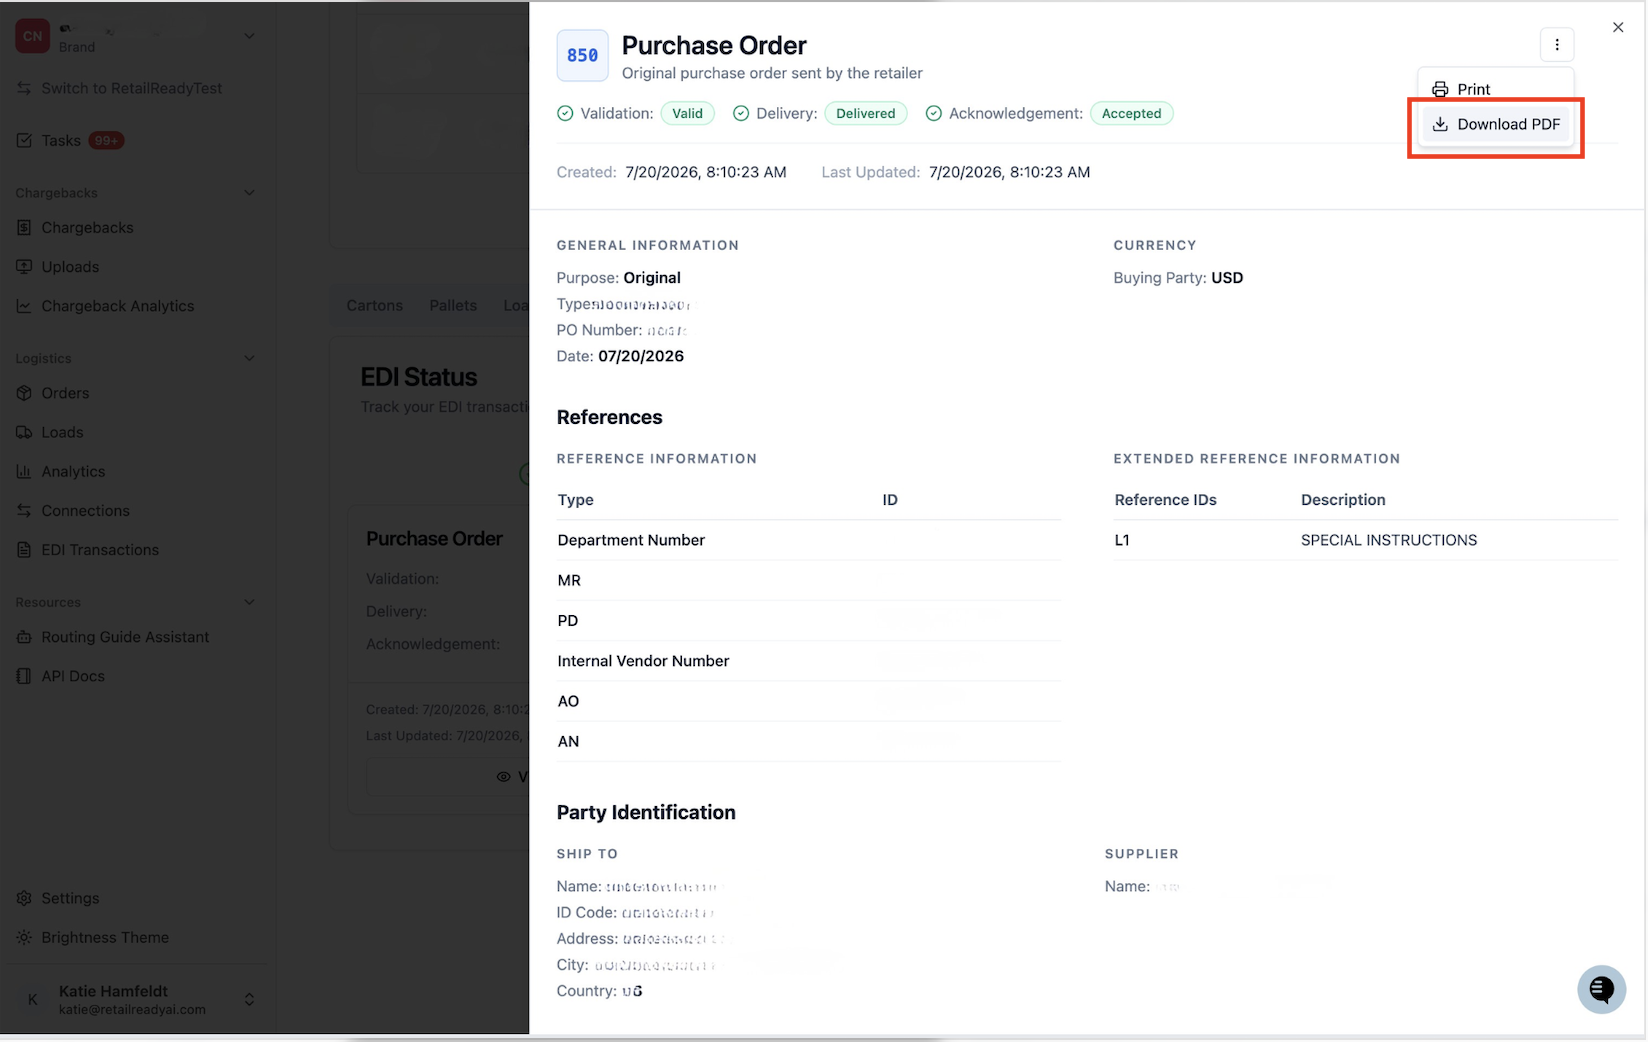
Task: Click the Tasks checklist icon
Action: point(24,141)
